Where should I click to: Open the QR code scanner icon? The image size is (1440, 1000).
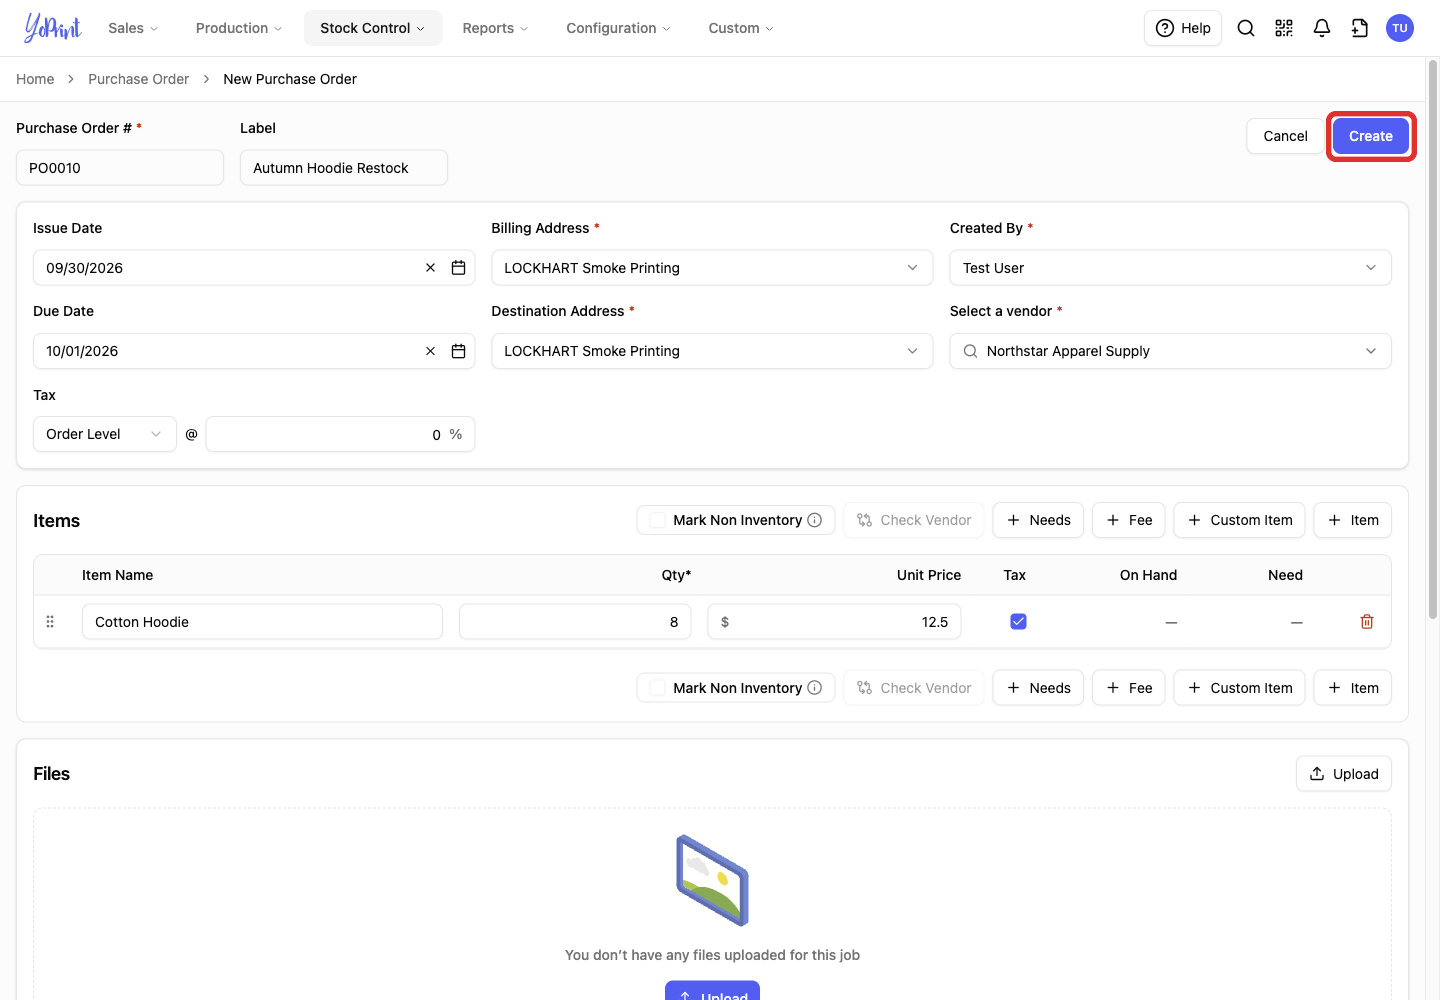(1284, 28)
